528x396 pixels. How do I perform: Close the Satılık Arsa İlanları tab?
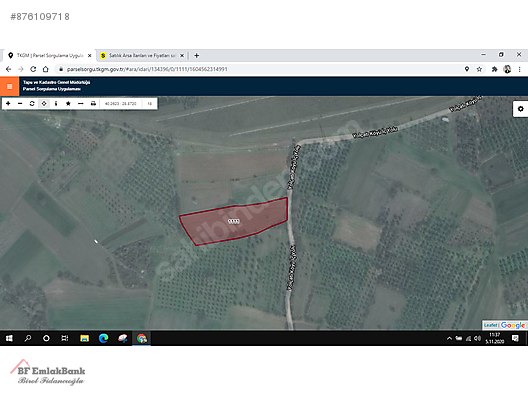point(182,56)
